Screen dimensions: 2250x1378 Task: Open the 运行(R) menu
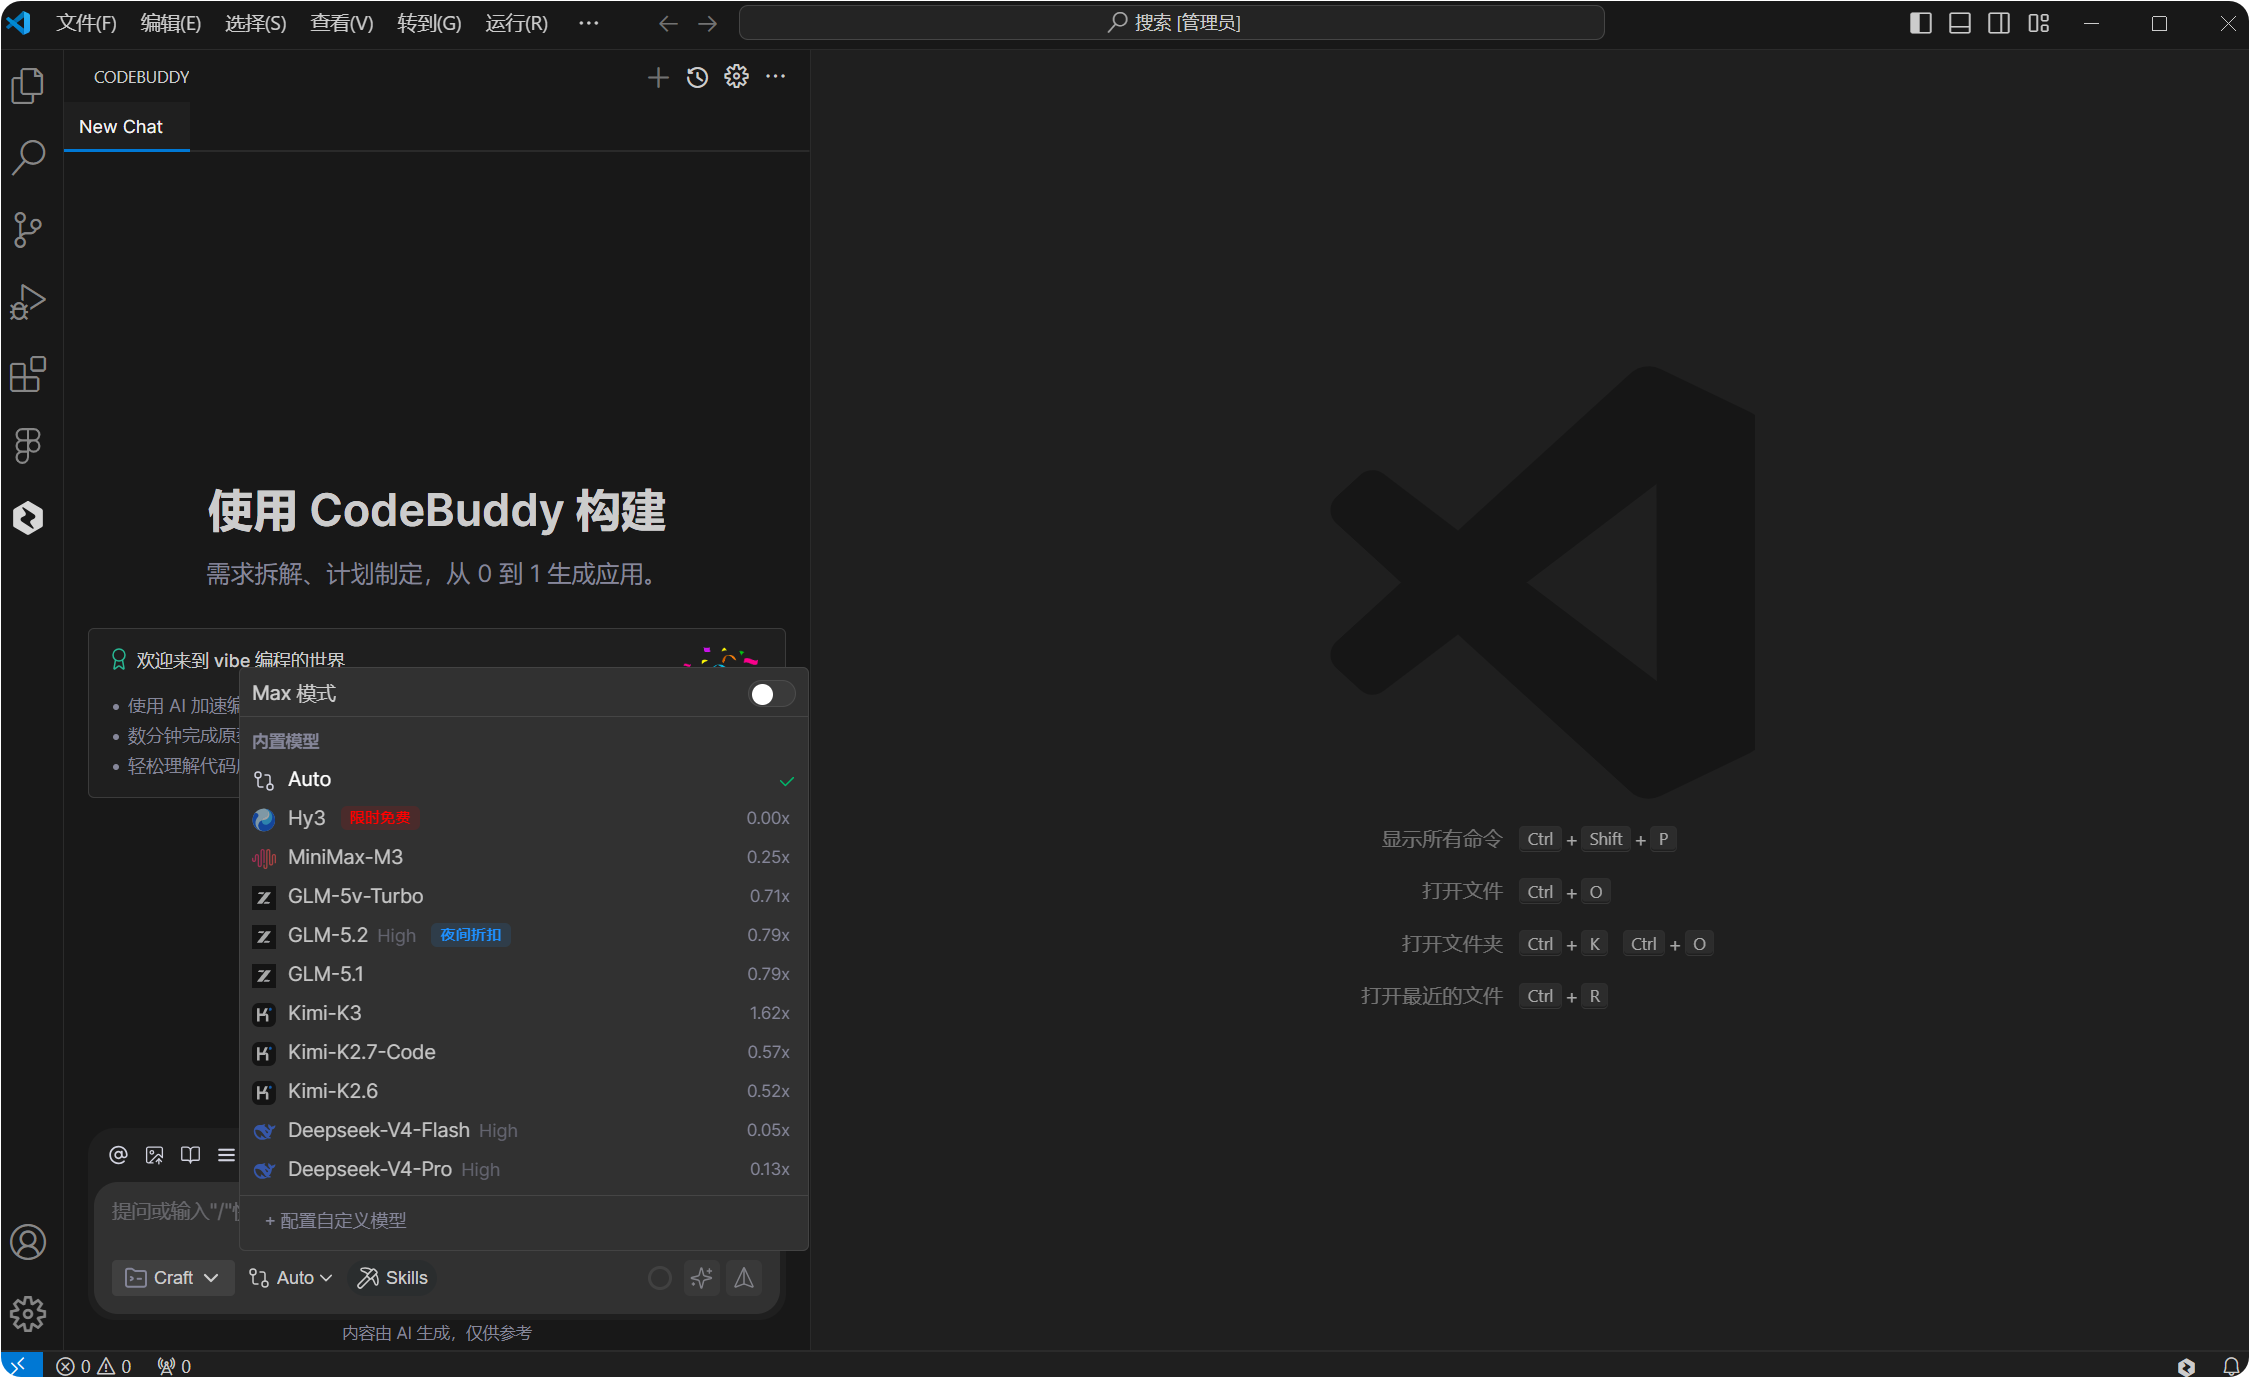516,23
